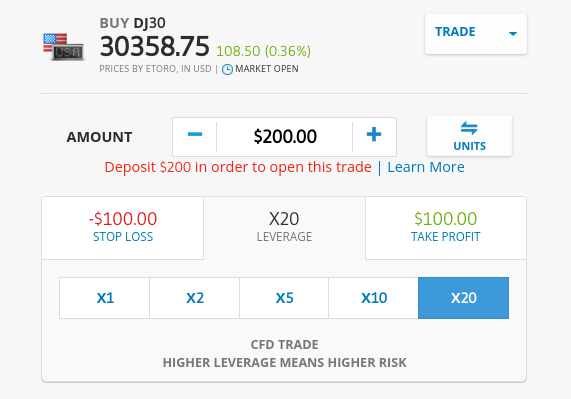Open the Stop Loss tab
The width and height of the screenshot is (571, 399).
click(123, 228)
